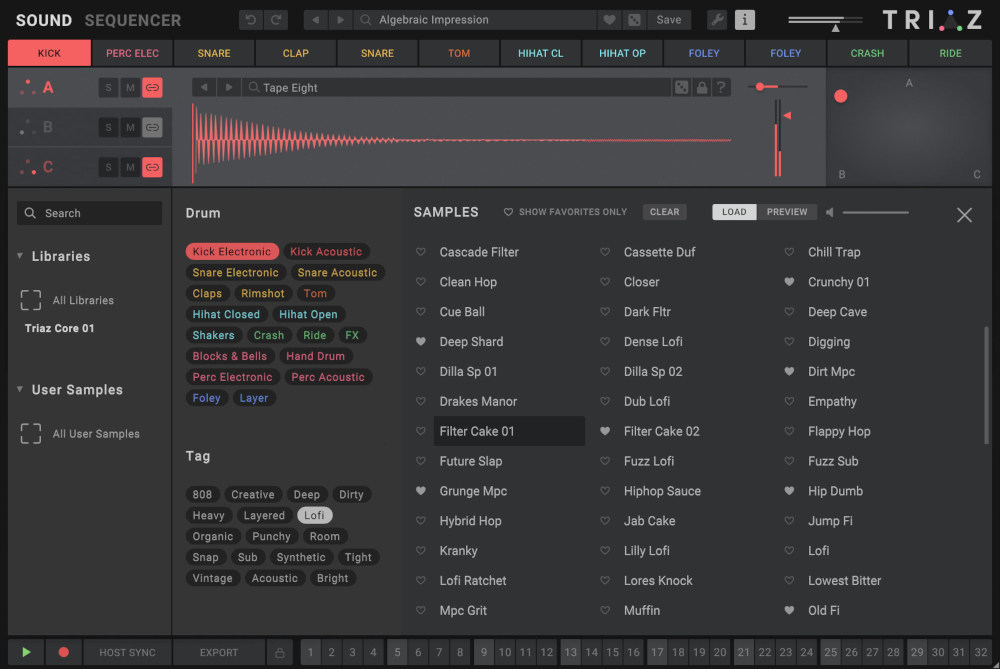Click inside the library search field
1000x669 pixels.
point(89,213)
